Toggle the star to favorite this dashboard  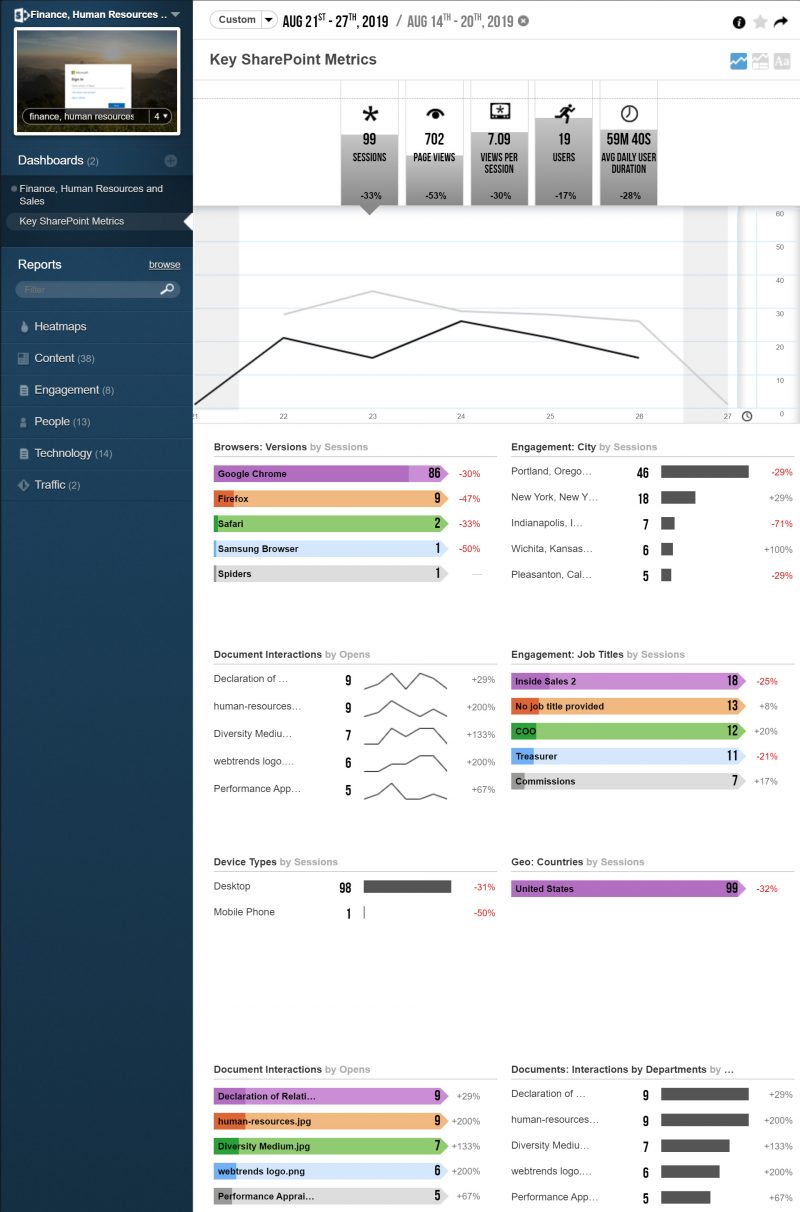coord(758,22)
